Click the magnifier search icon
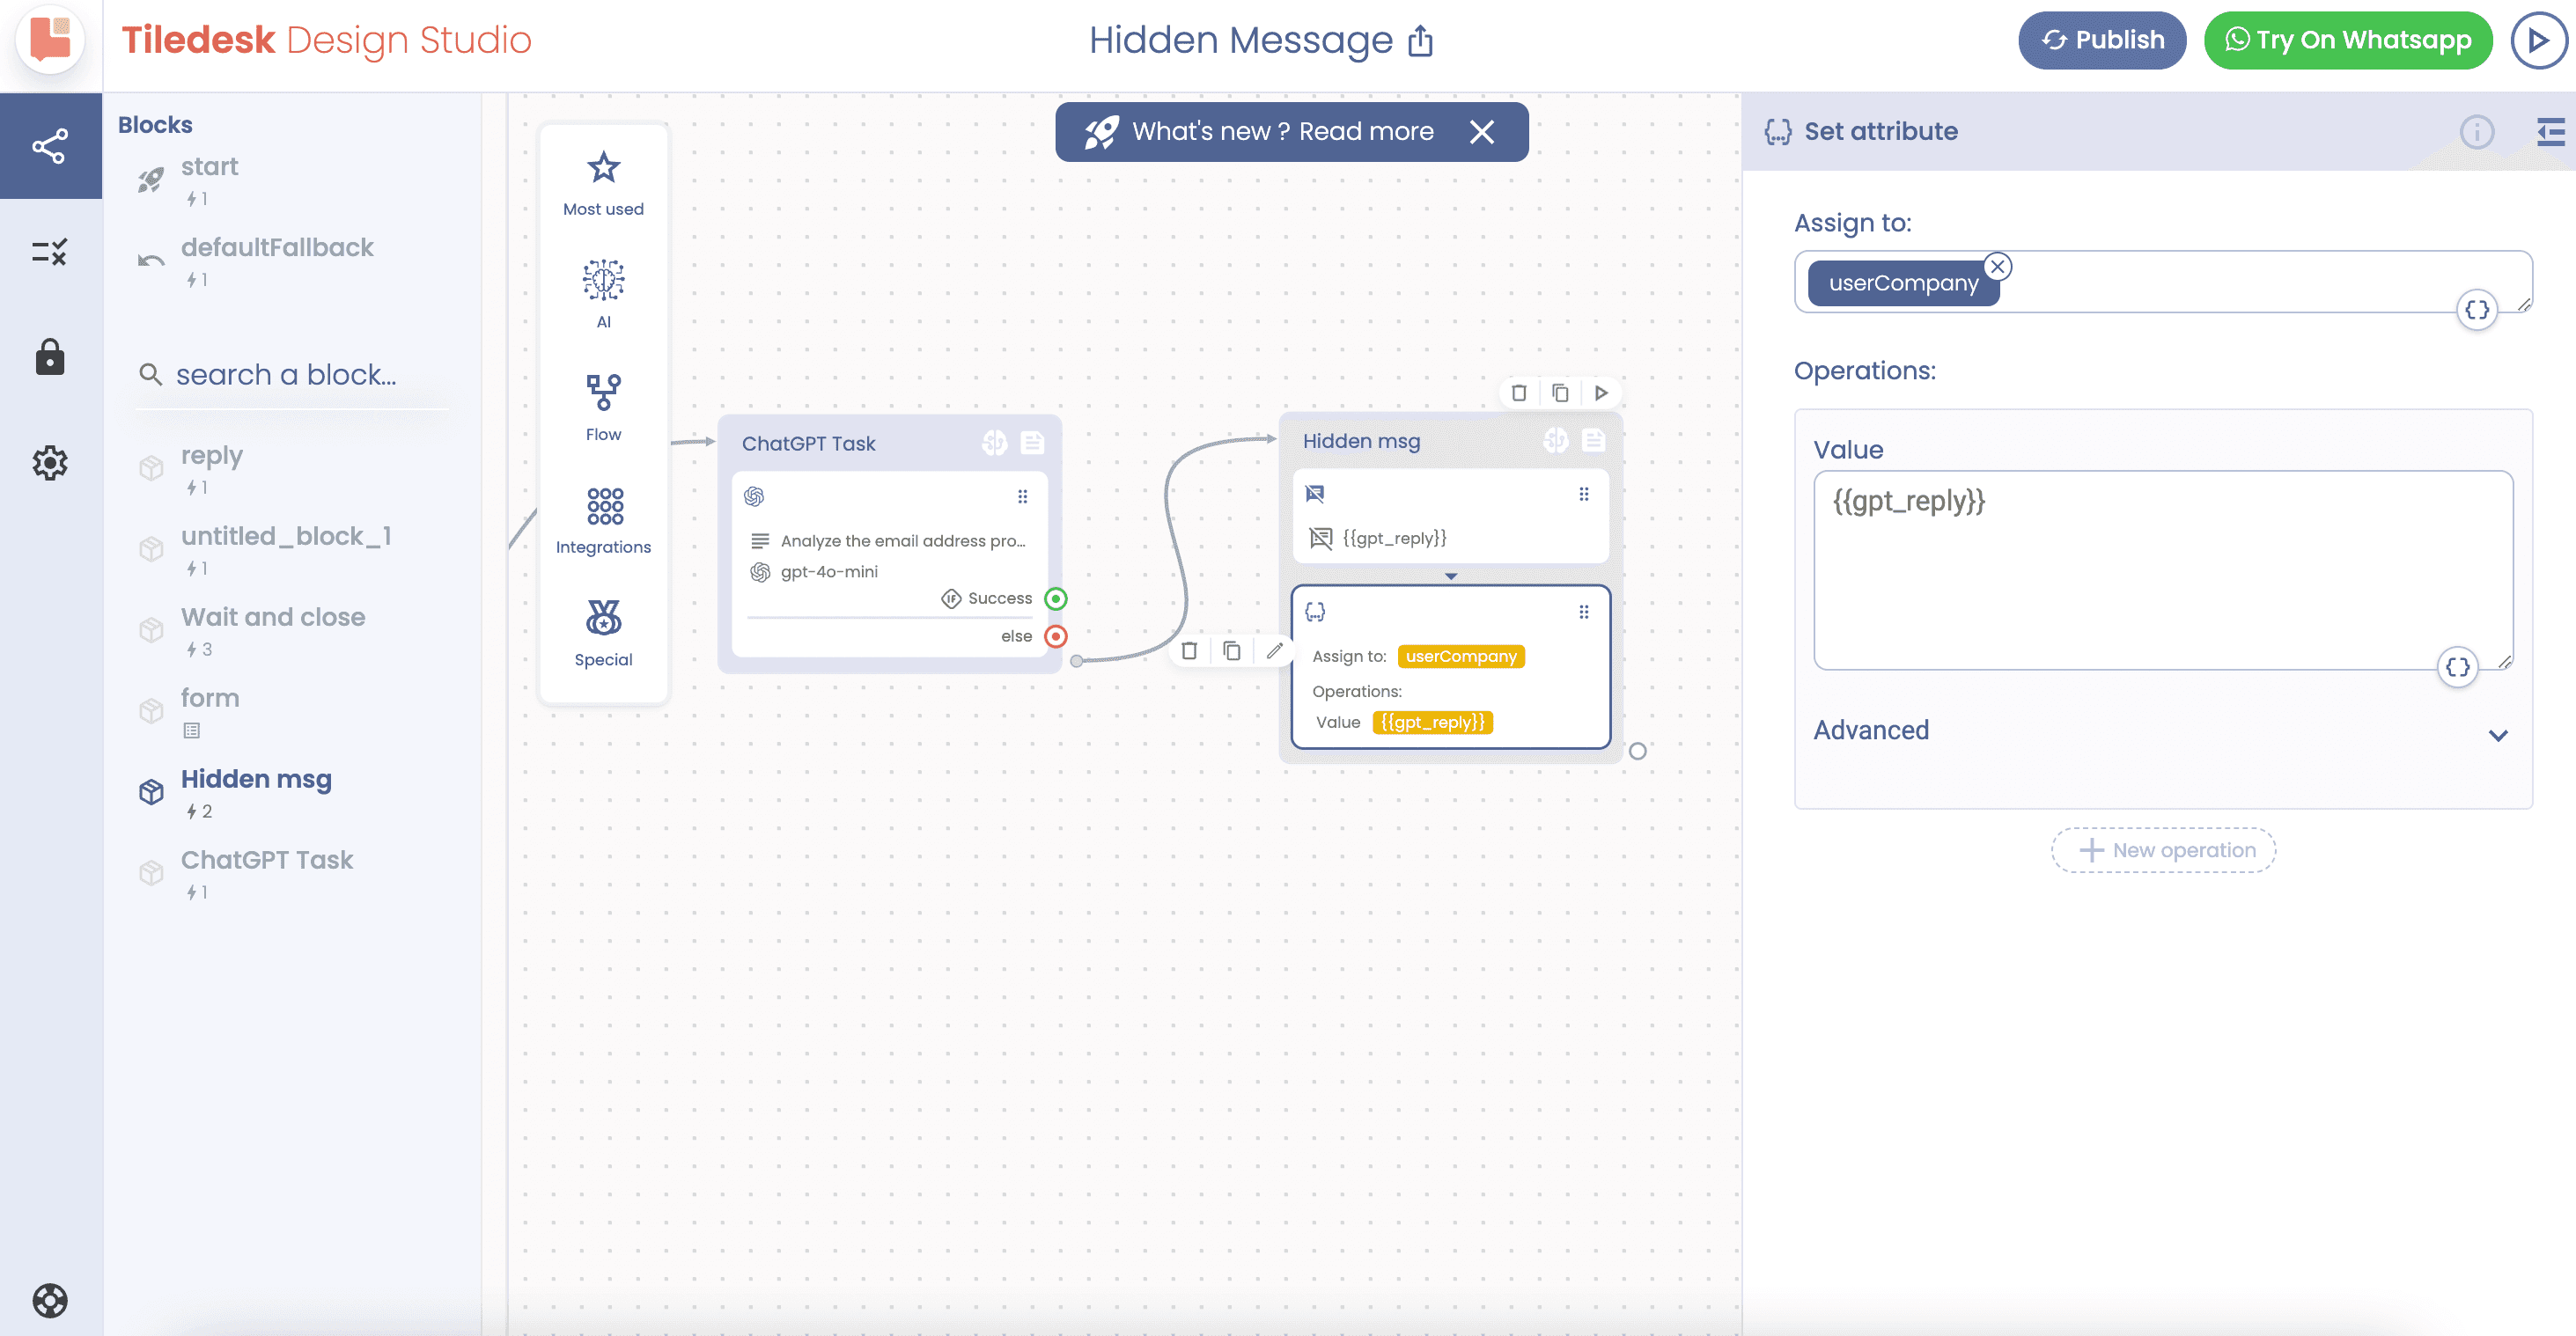This screenshot has height=1336, width=2576. [150, 374]
